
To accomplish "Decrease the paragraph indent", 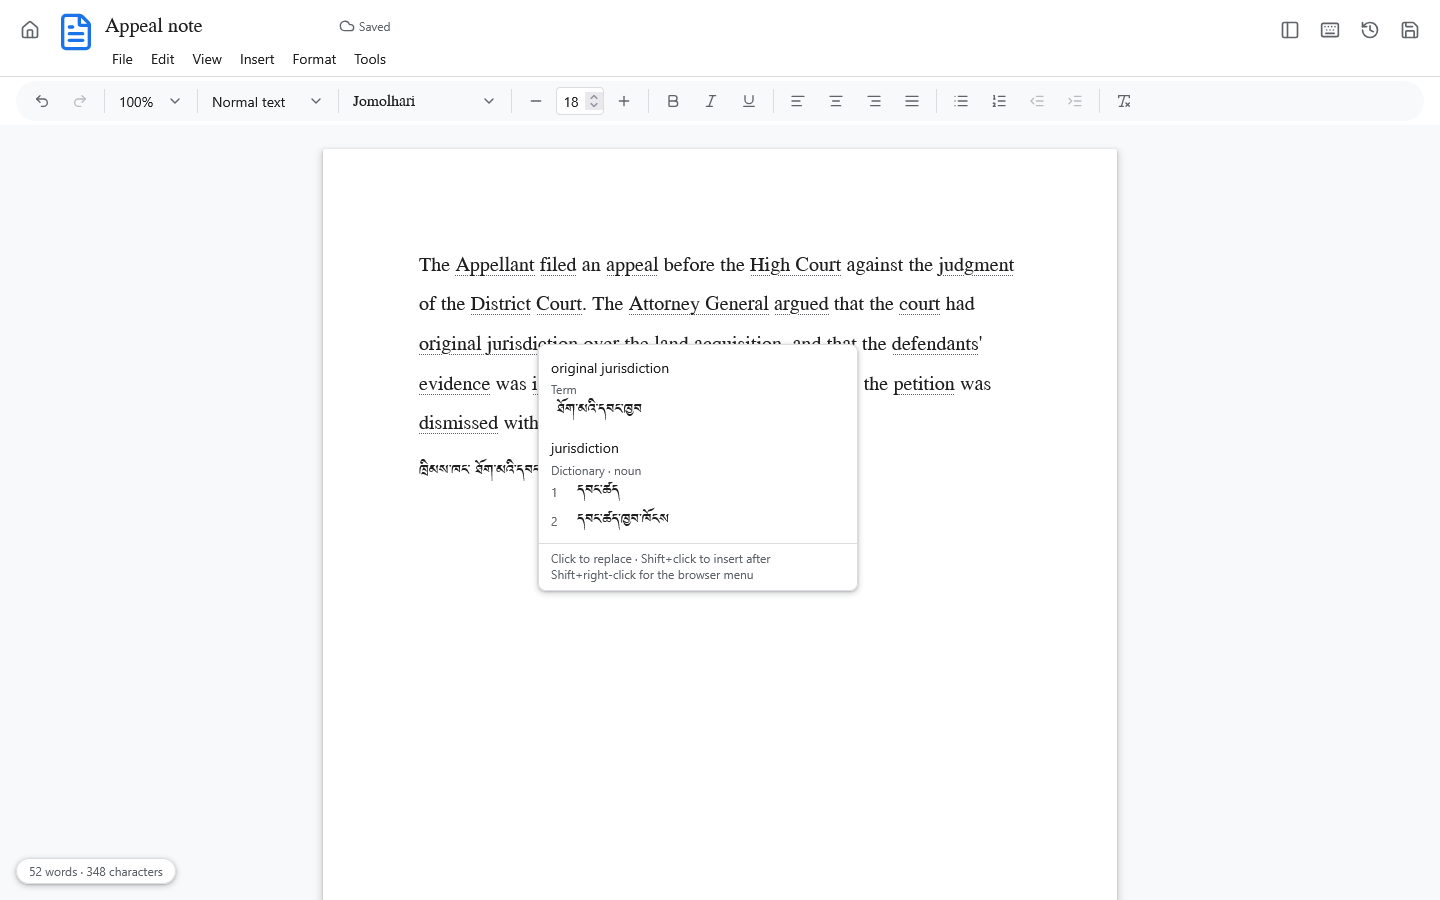I will pyautogui.click(x=1037, y=101).
